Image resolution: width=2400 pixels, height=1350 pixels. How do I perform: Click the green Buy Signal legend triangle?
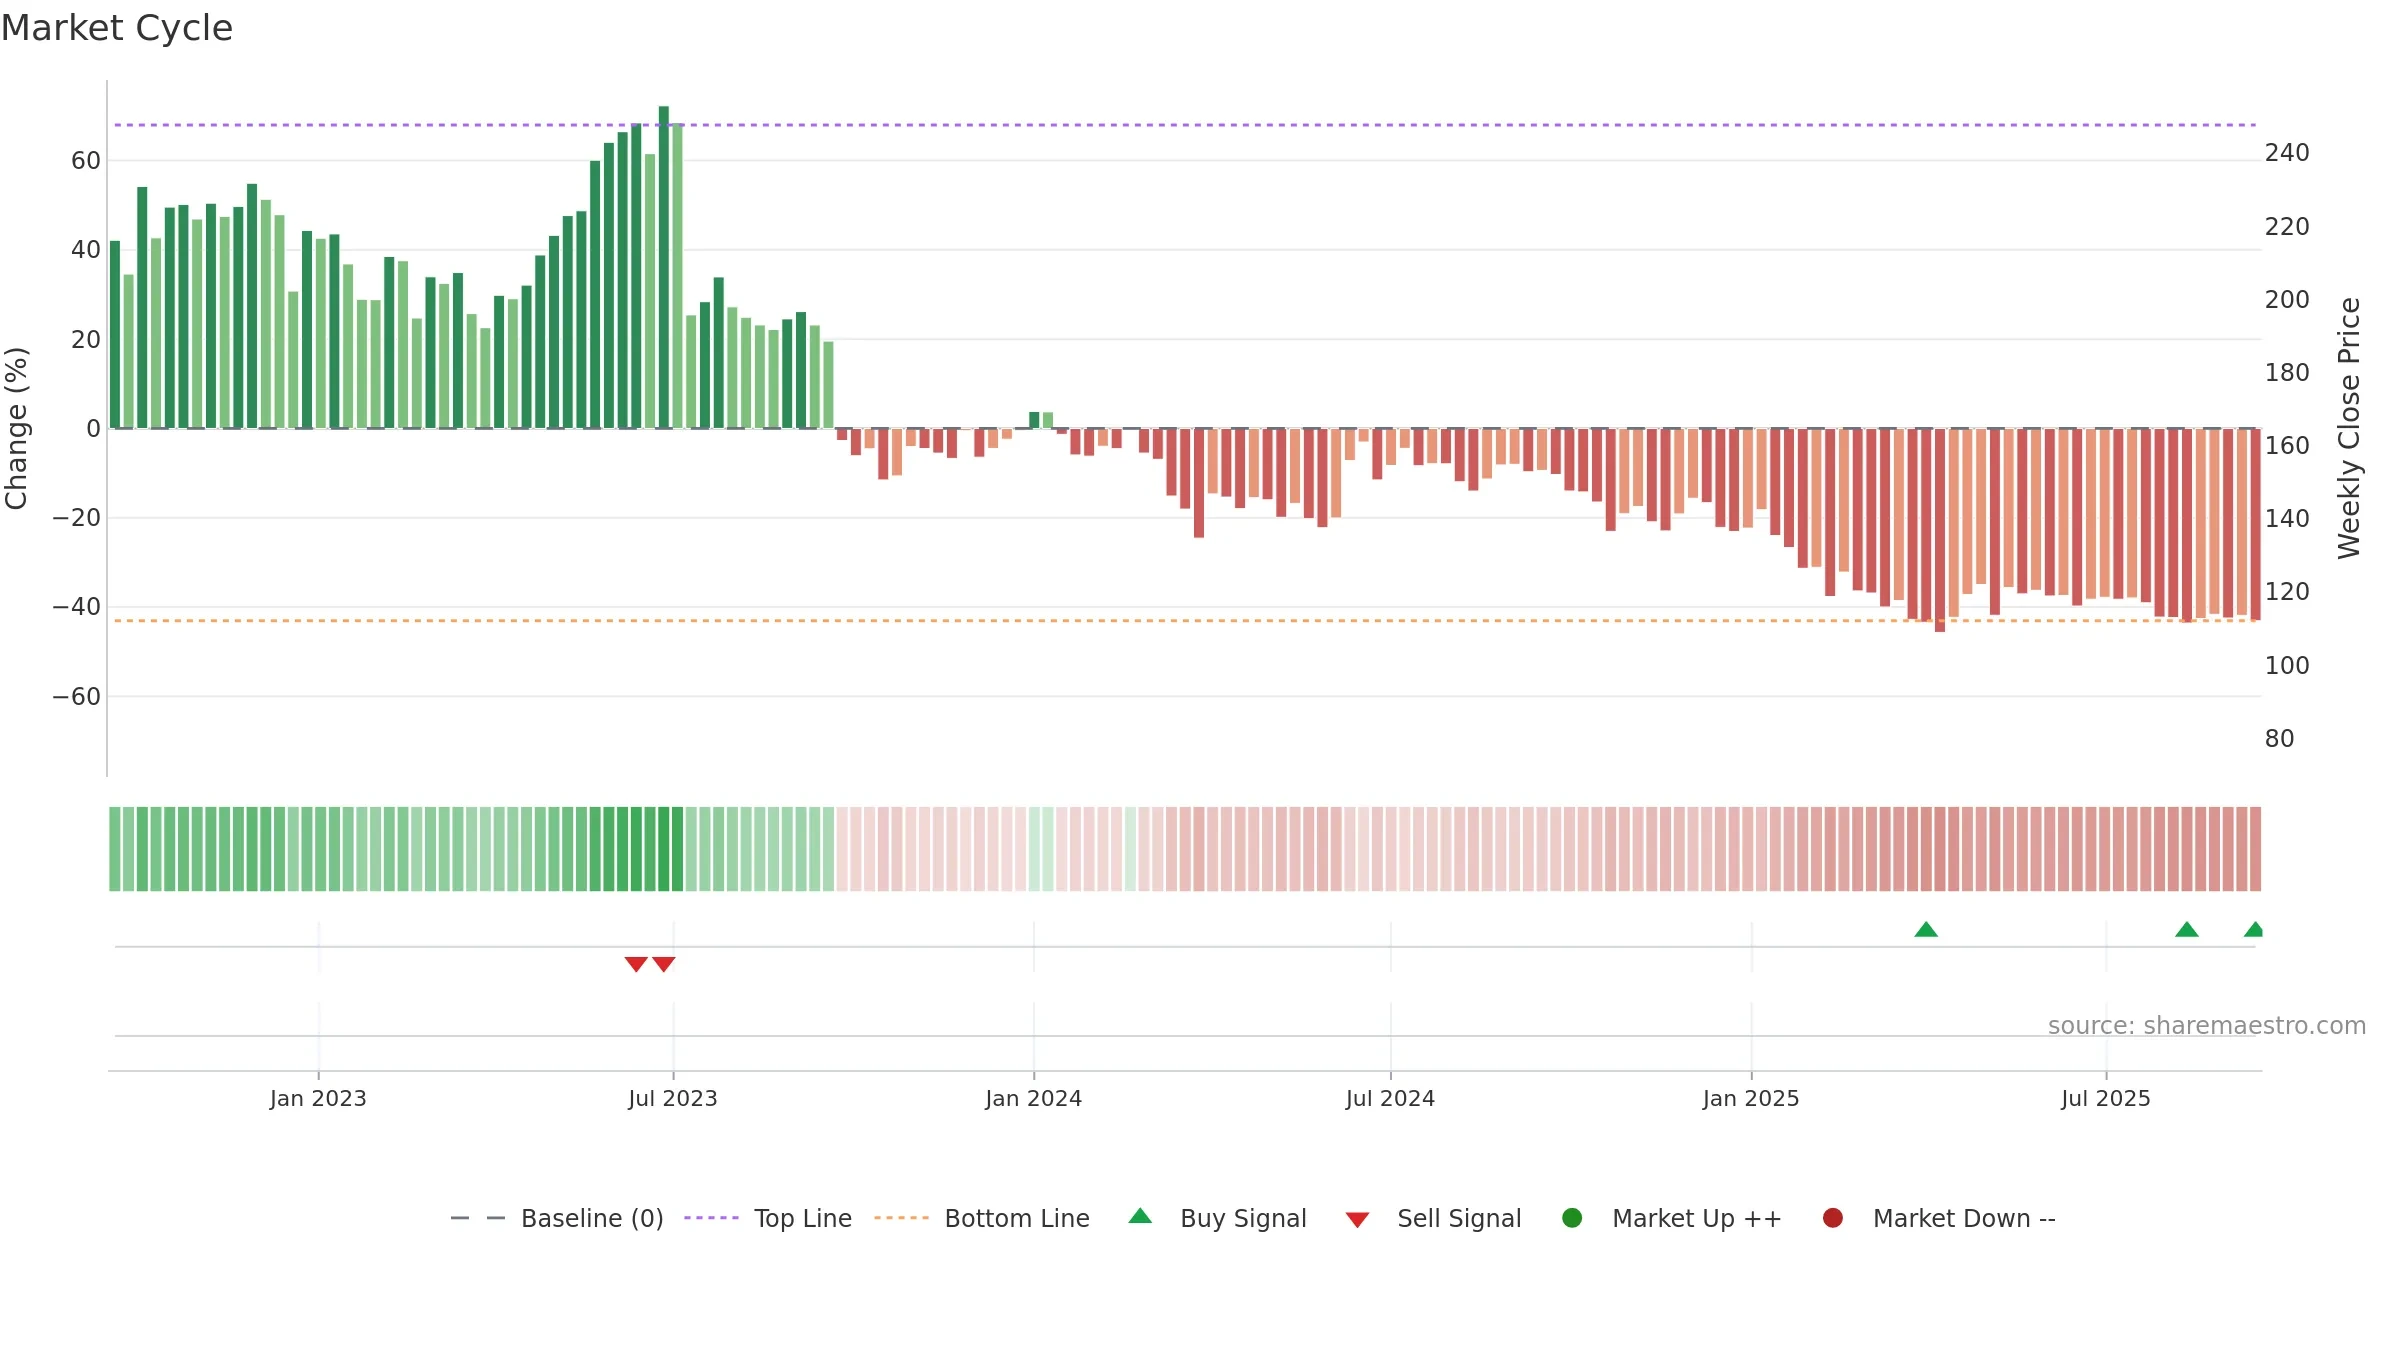pyautogui.click(x=1140, y=1216)
